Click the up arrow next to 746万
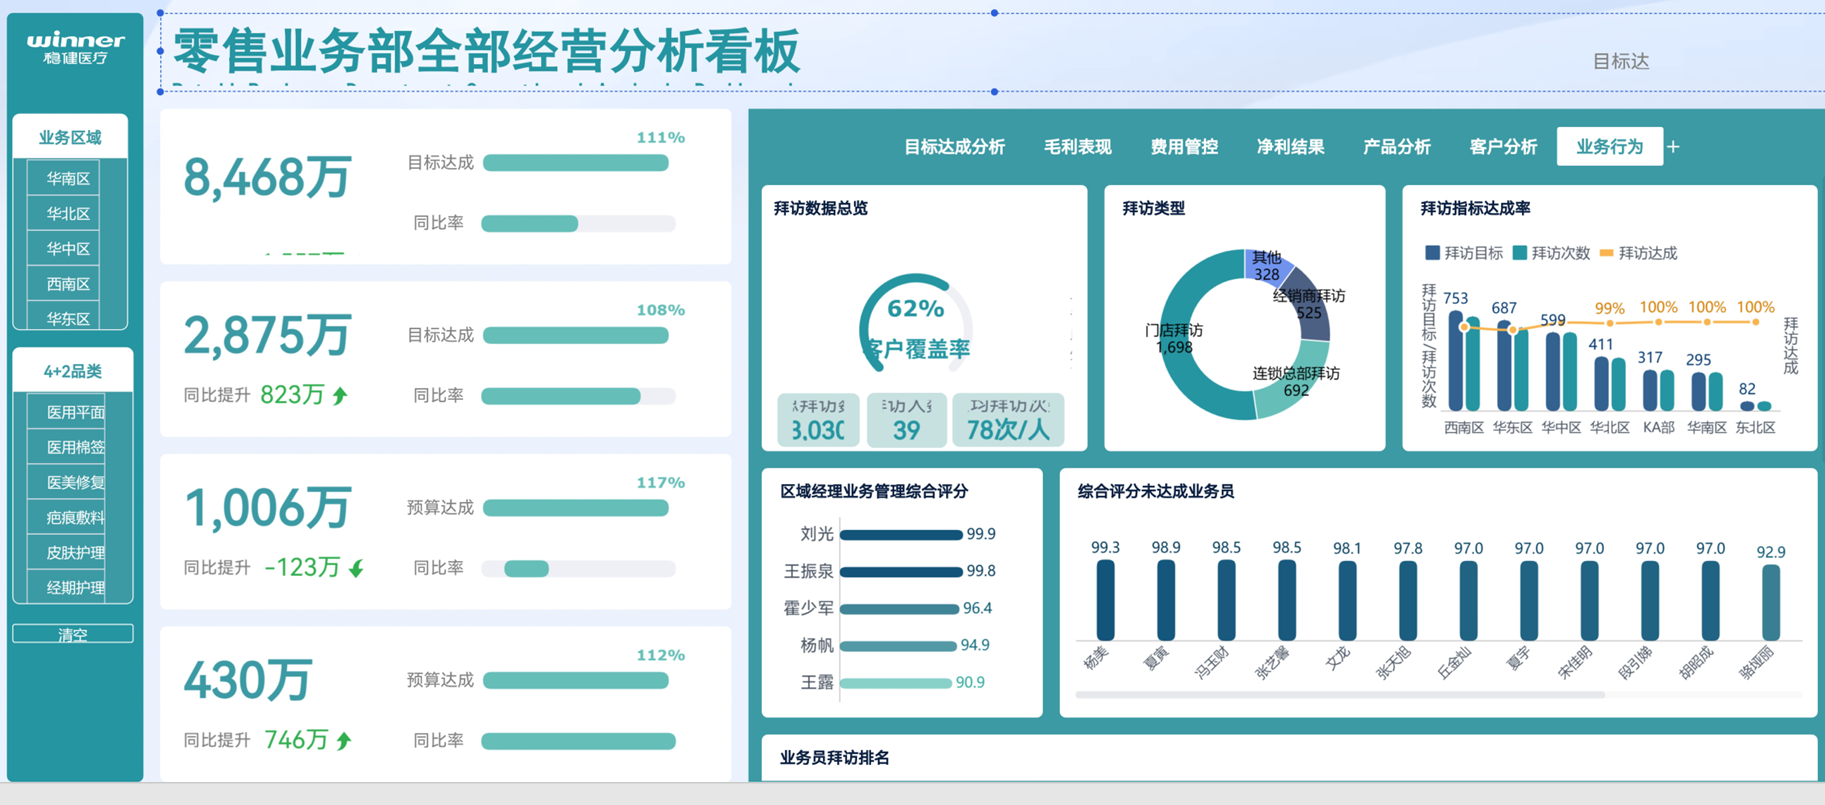Image resolution: width=1825 pixels, height=805 pixels. (344, 741)
